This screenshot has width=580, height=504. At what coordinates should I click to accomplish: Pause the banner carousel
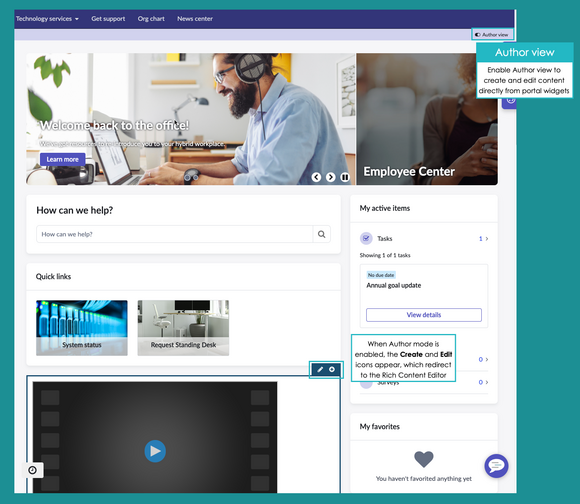pyautogui.click(x=345, y=177)
